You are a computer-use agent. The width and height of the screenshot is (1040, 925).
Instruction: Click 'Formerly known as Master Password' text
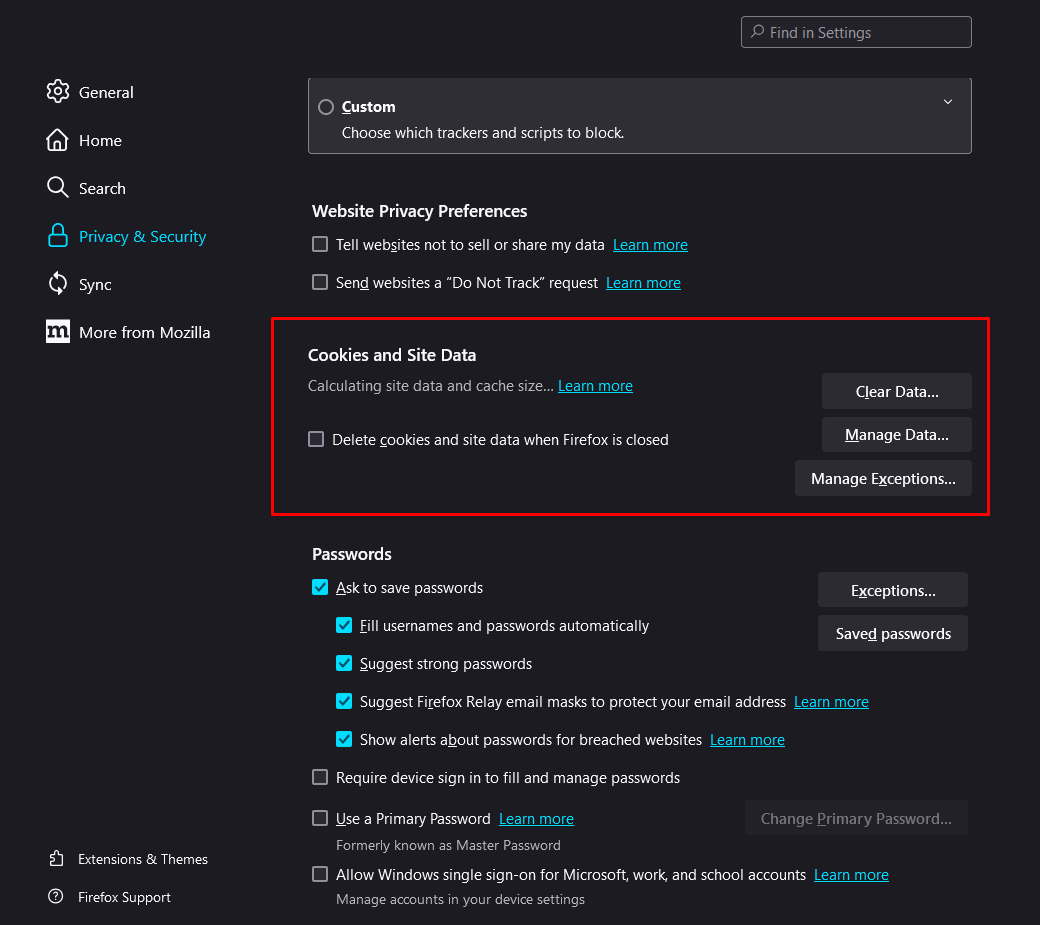(x=448, y=845)
